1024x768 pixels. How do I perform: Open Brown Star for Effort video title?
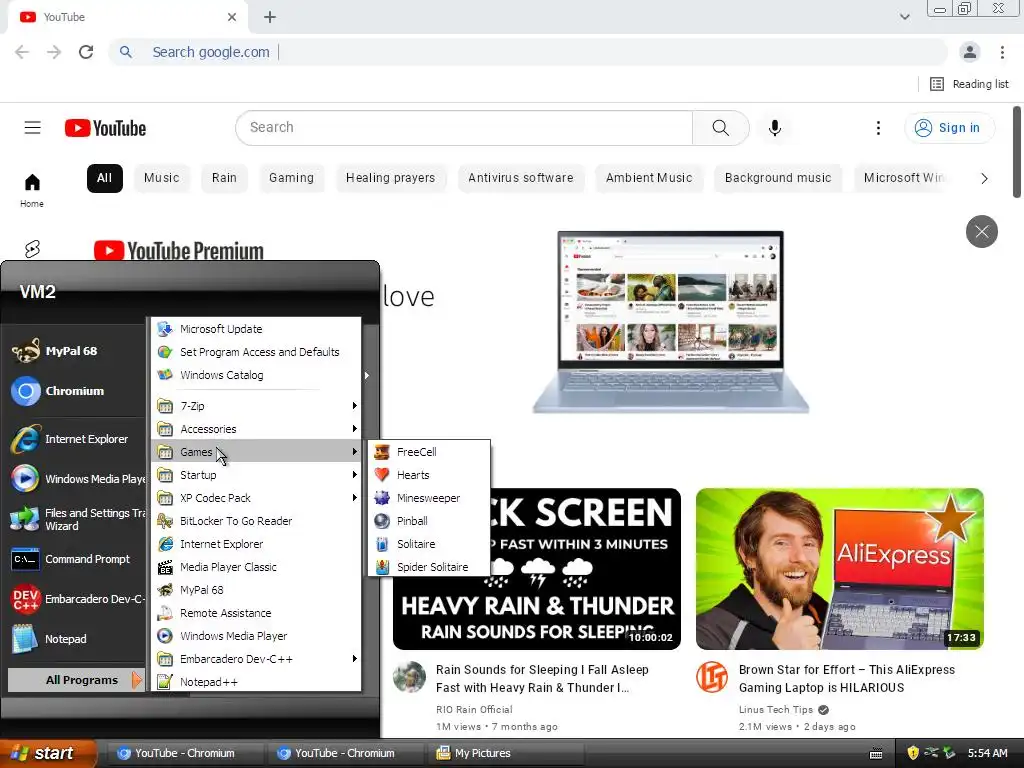pyautogui.click(x=846, y=679)
